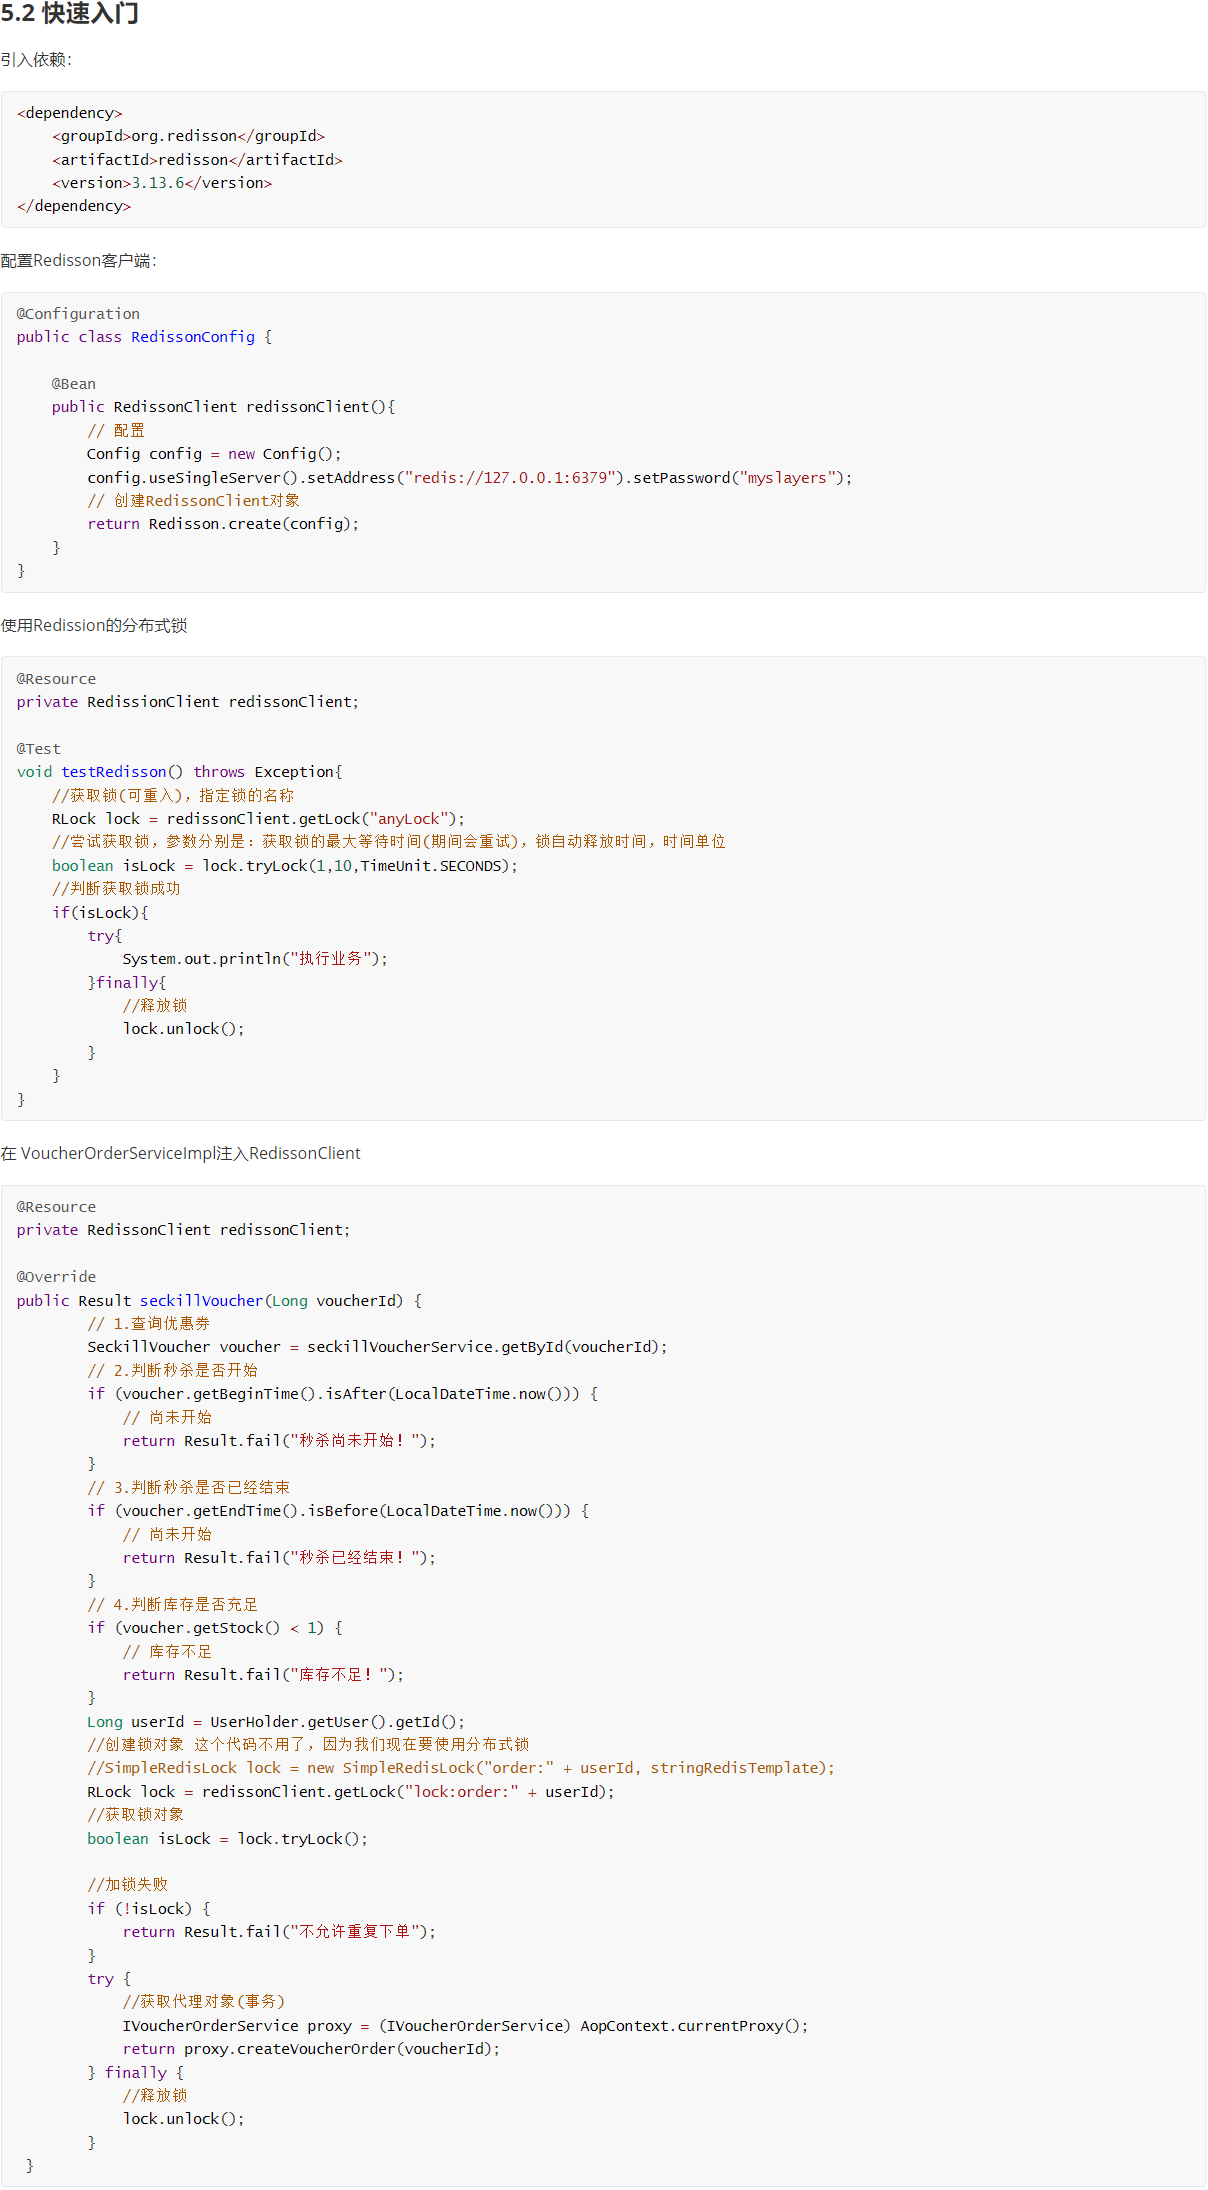1208x2190 pixels.
Task: Click the groupId org.redisson code line
Action: (188, 136)
